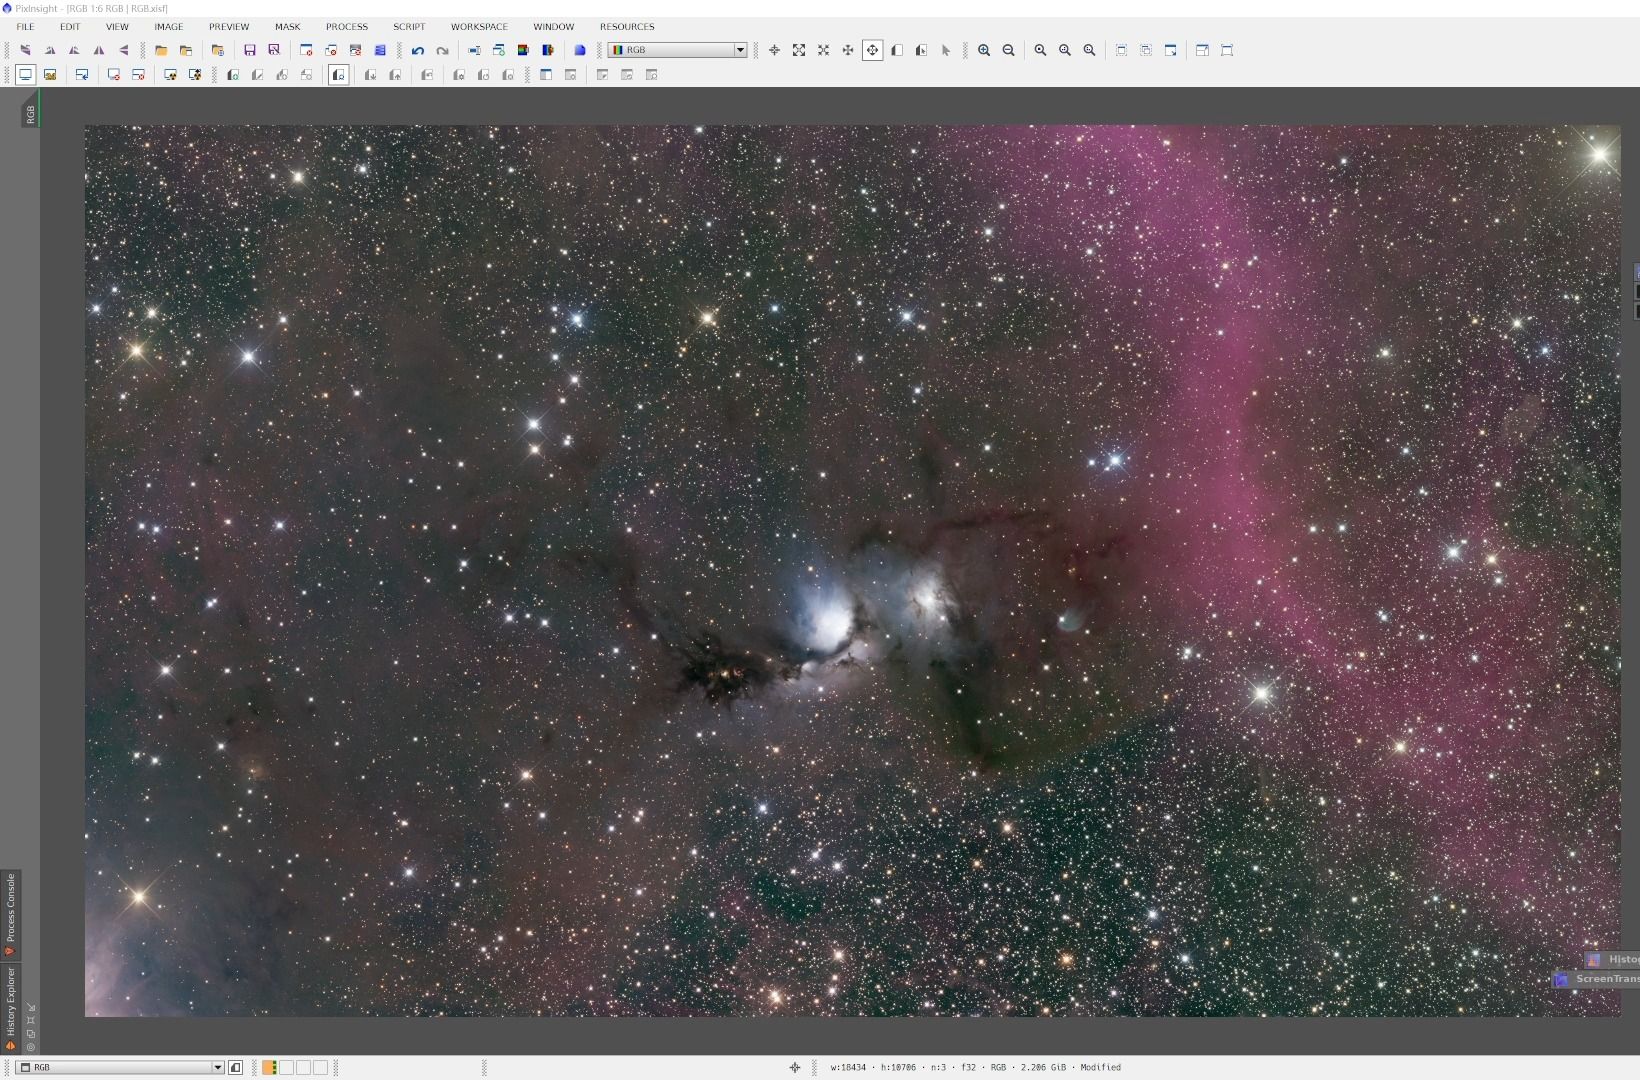Open the RGB display channel dropdown
1640x1080 pixels.
[x=677, y=50]
